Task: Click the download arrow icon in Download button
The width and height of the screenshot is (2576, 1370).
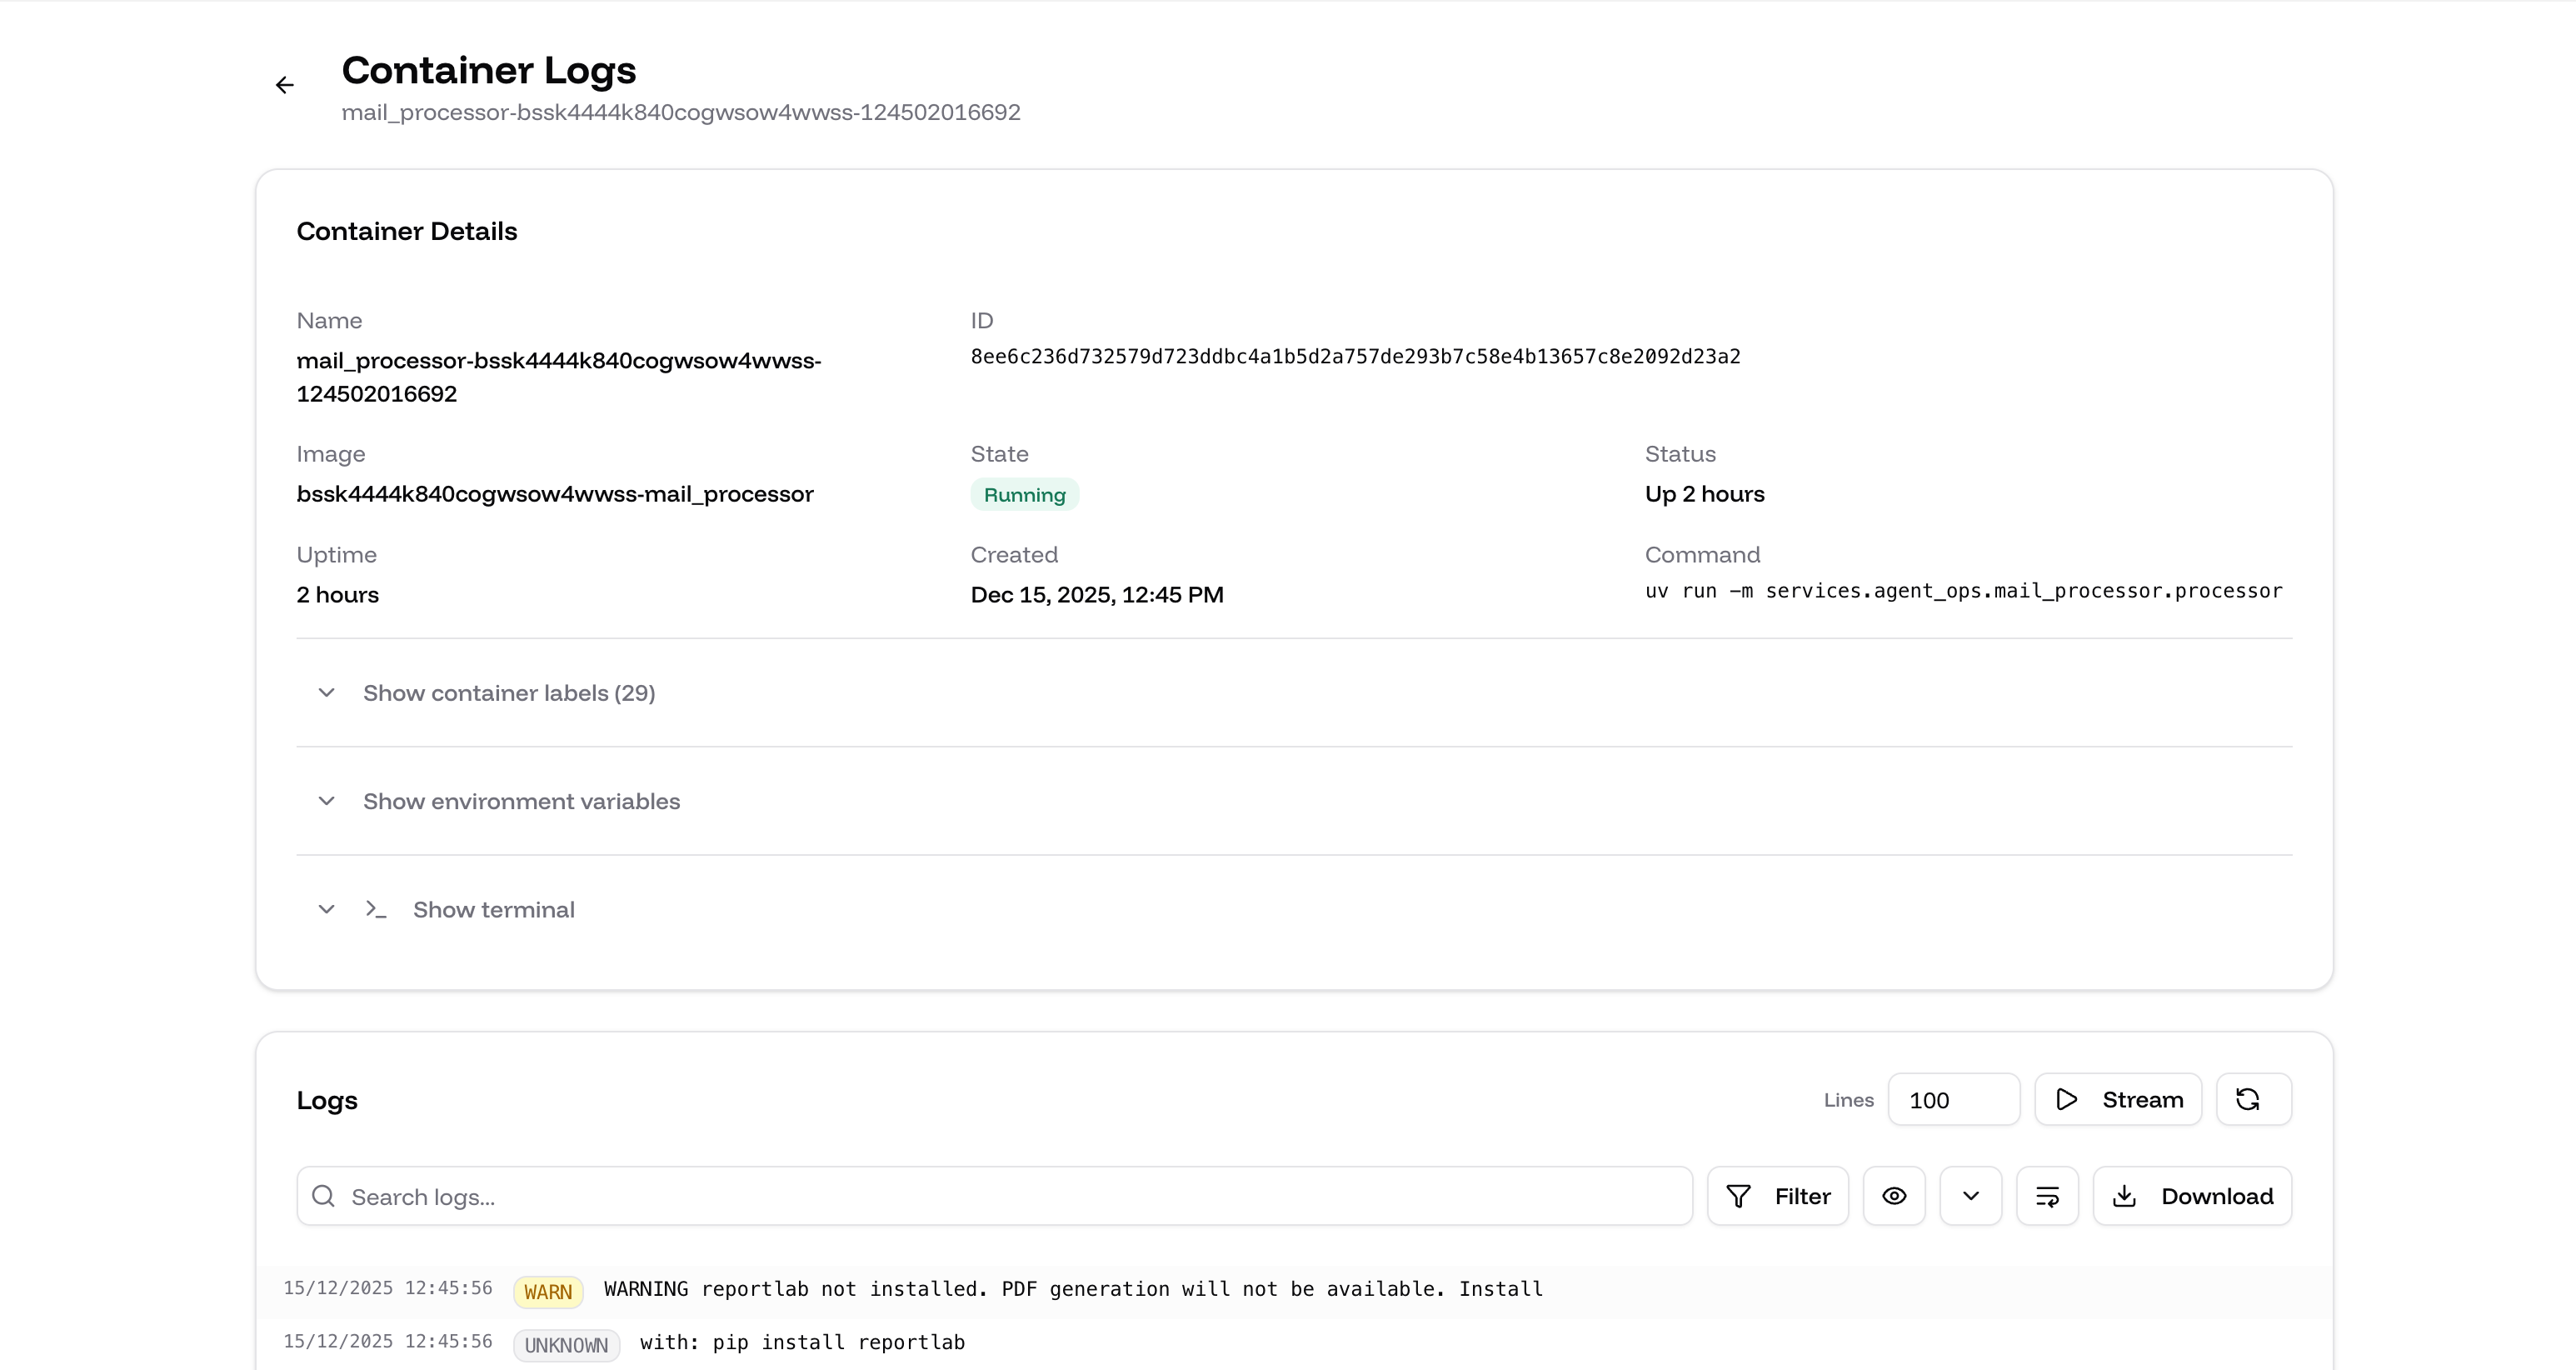Action: (x=2125, y=1196)
